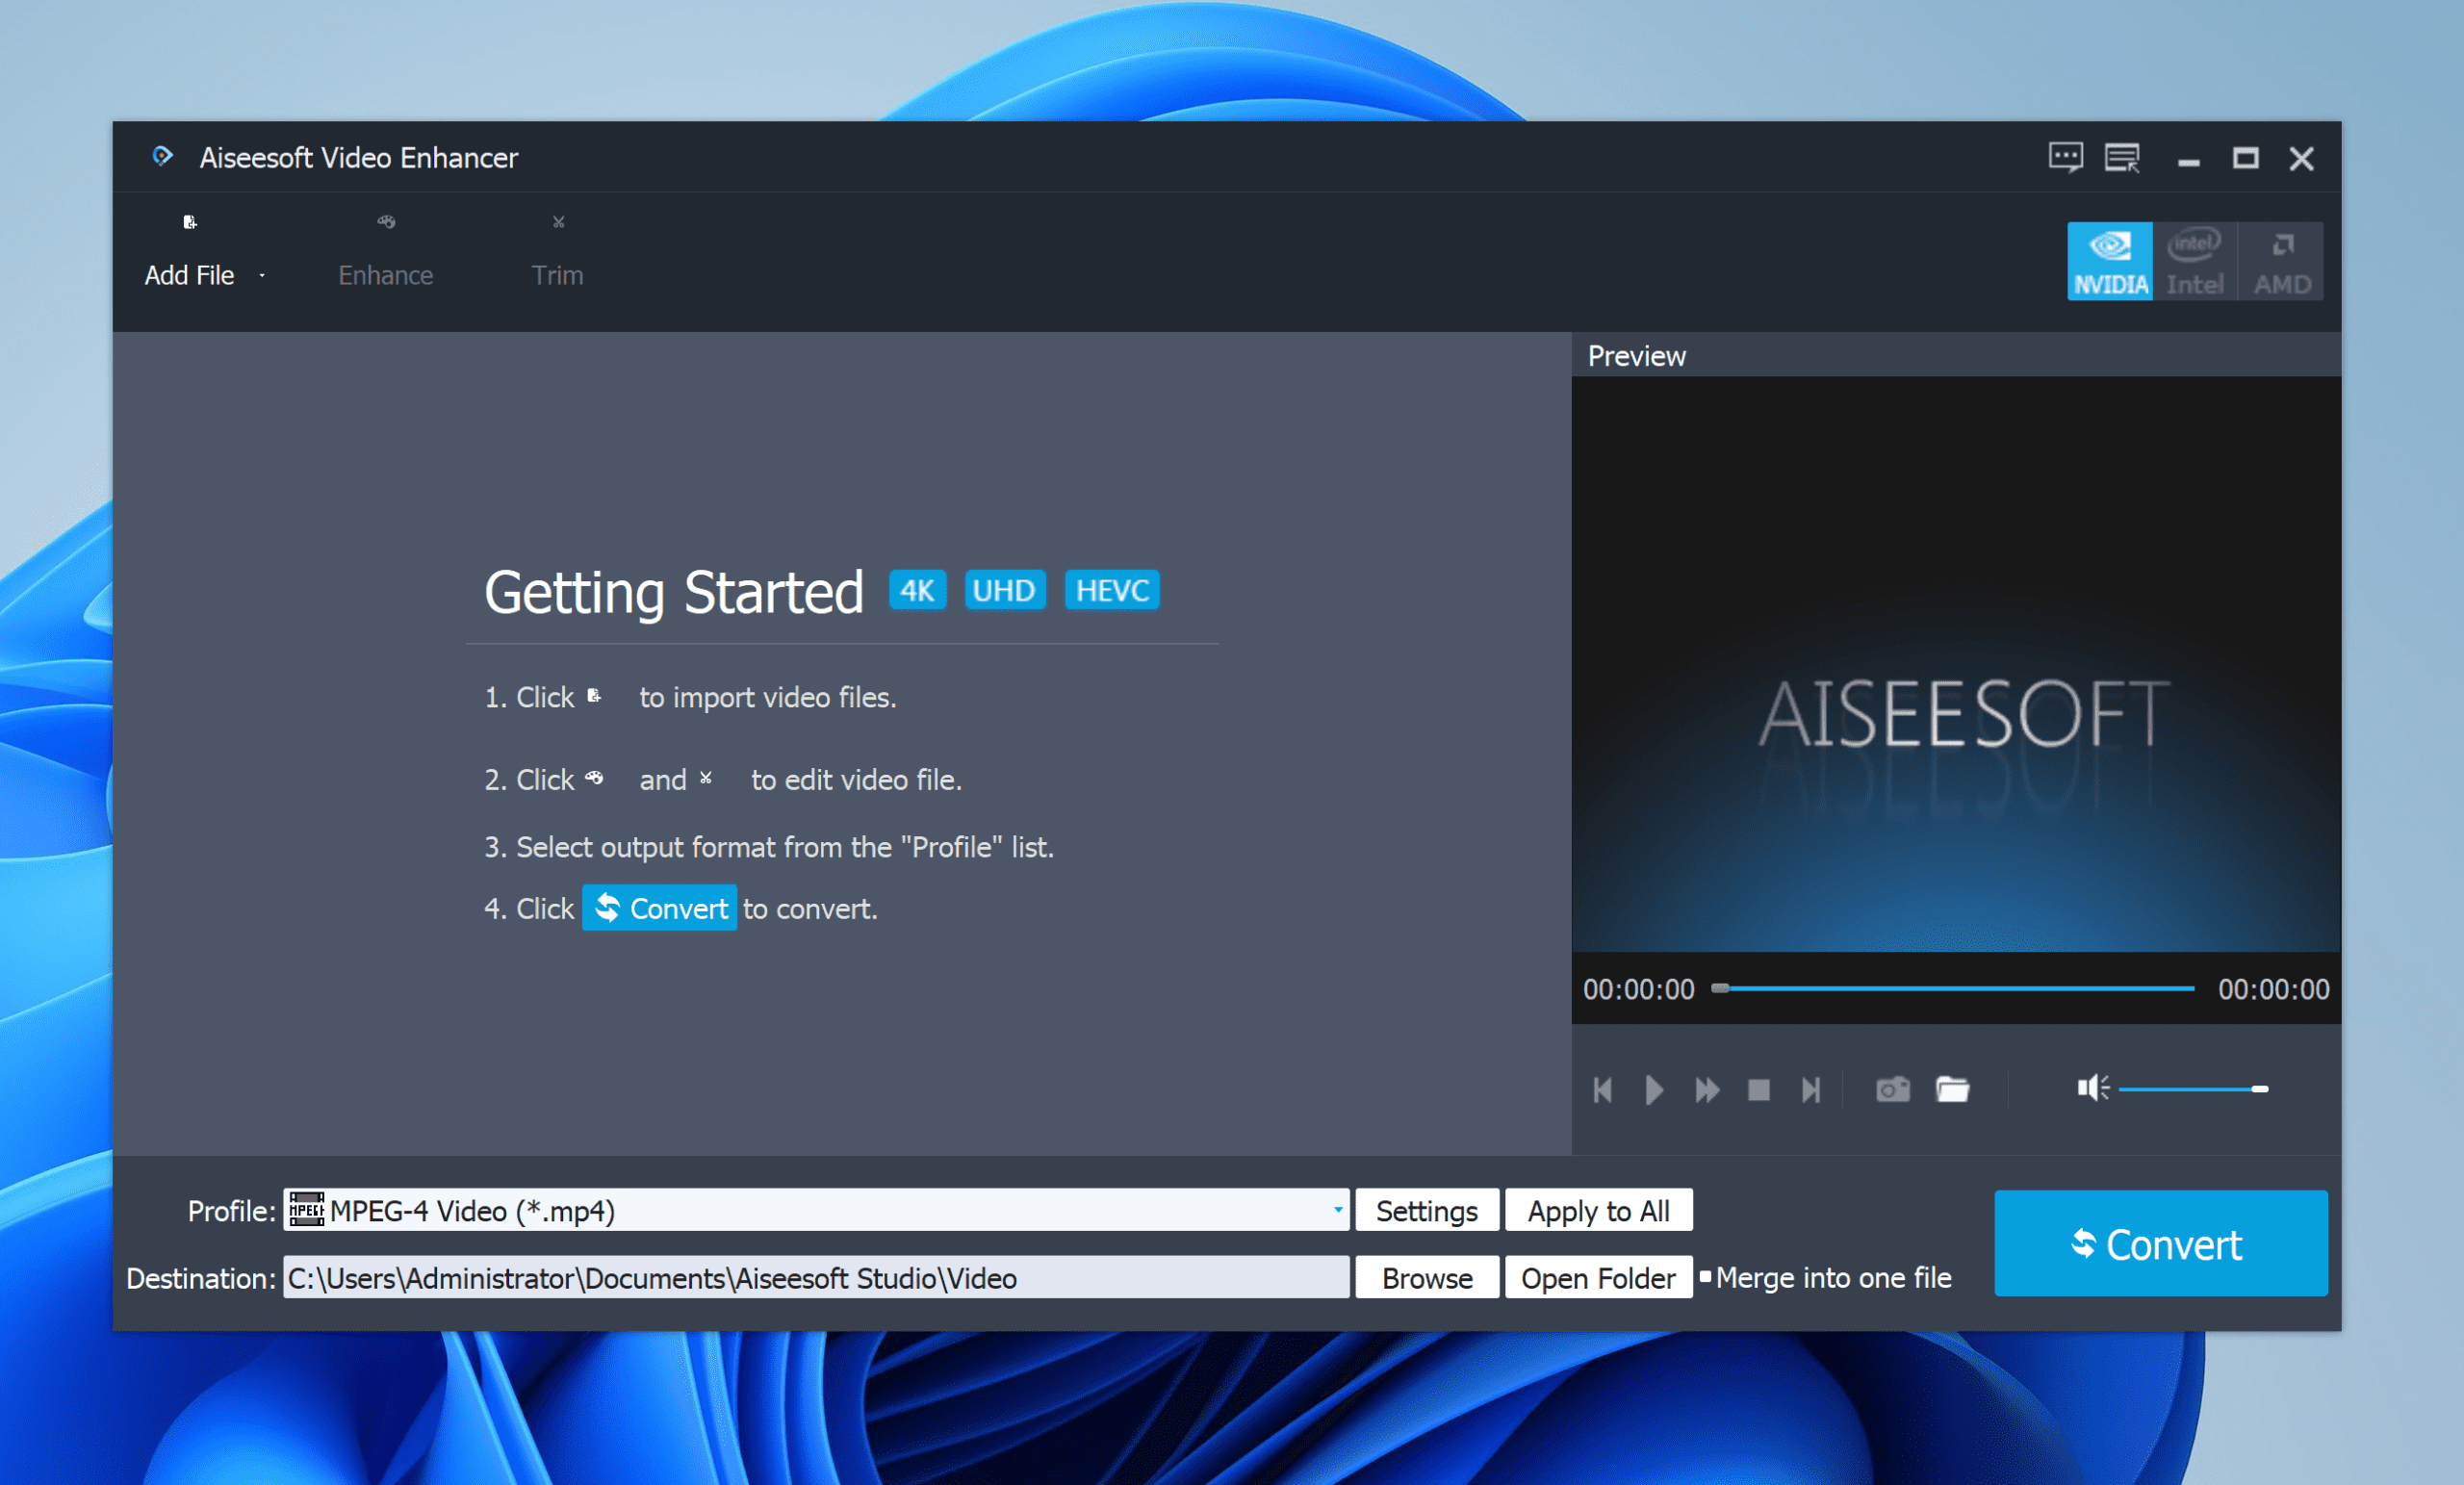Viewport: 2464px width, 1485px height.
Task: Close the Video Enhancer window
Action: [x=2301, y=158]
